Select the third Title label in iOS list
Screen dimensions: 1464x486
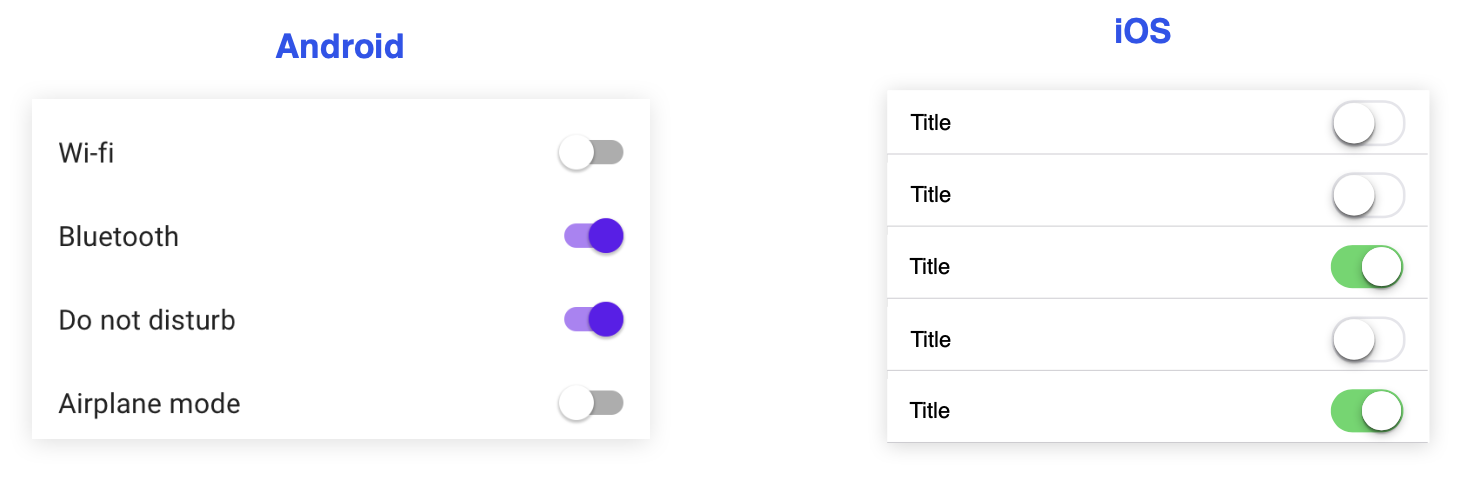coord(930,267)
